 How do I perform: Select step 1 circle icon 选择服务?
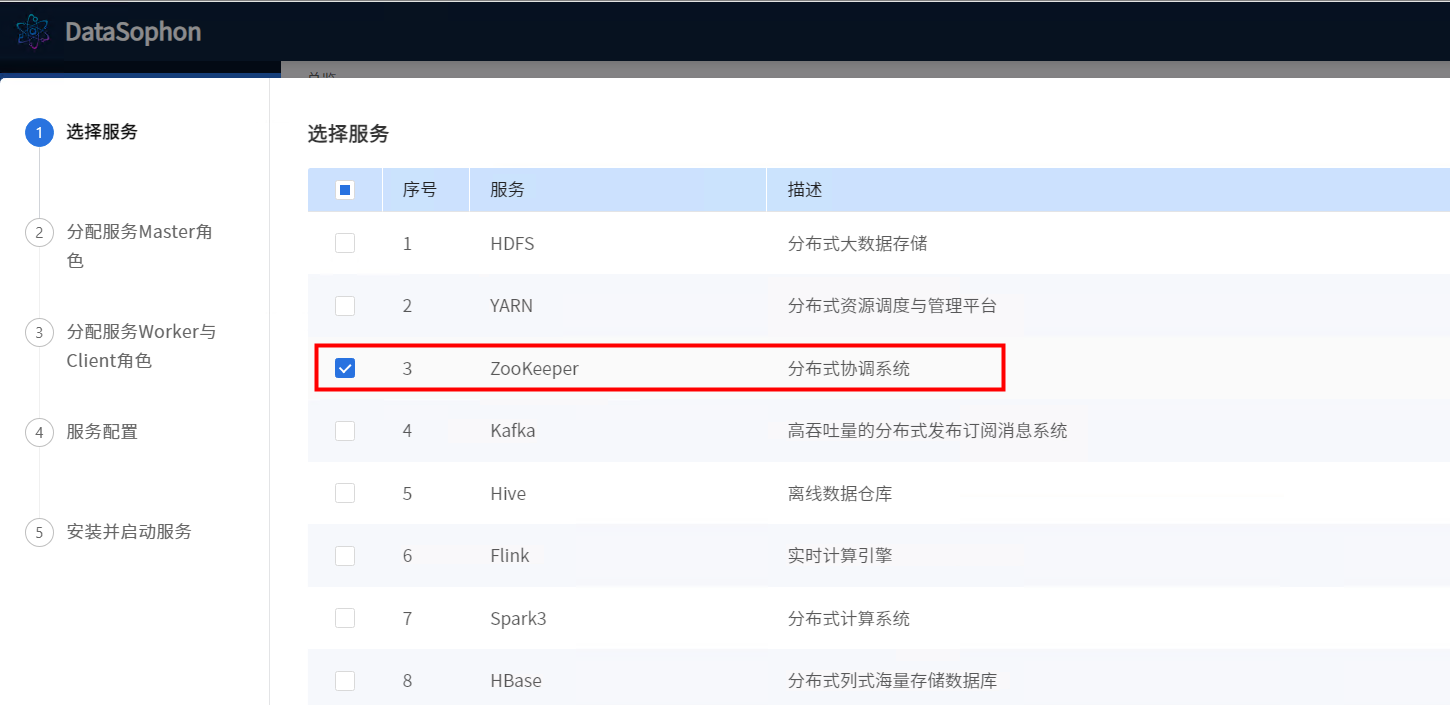pos(39,132)
